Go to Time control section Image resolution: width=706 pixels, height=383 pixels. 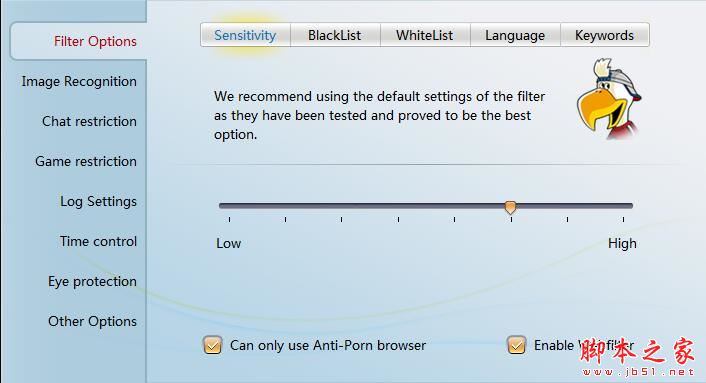(x=98, y=242)
